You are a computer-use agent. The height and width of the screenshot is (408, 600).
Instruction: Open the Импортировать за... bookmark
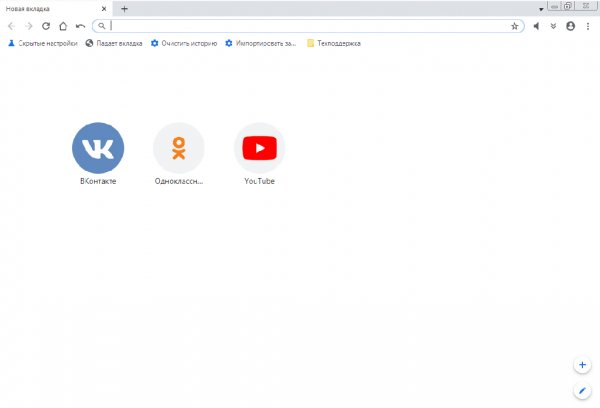click(x=261, y=43)
